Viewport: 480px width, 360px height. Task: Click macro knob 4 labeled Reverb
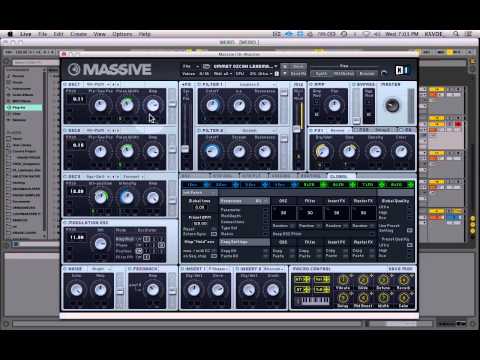tap(403, 280)
